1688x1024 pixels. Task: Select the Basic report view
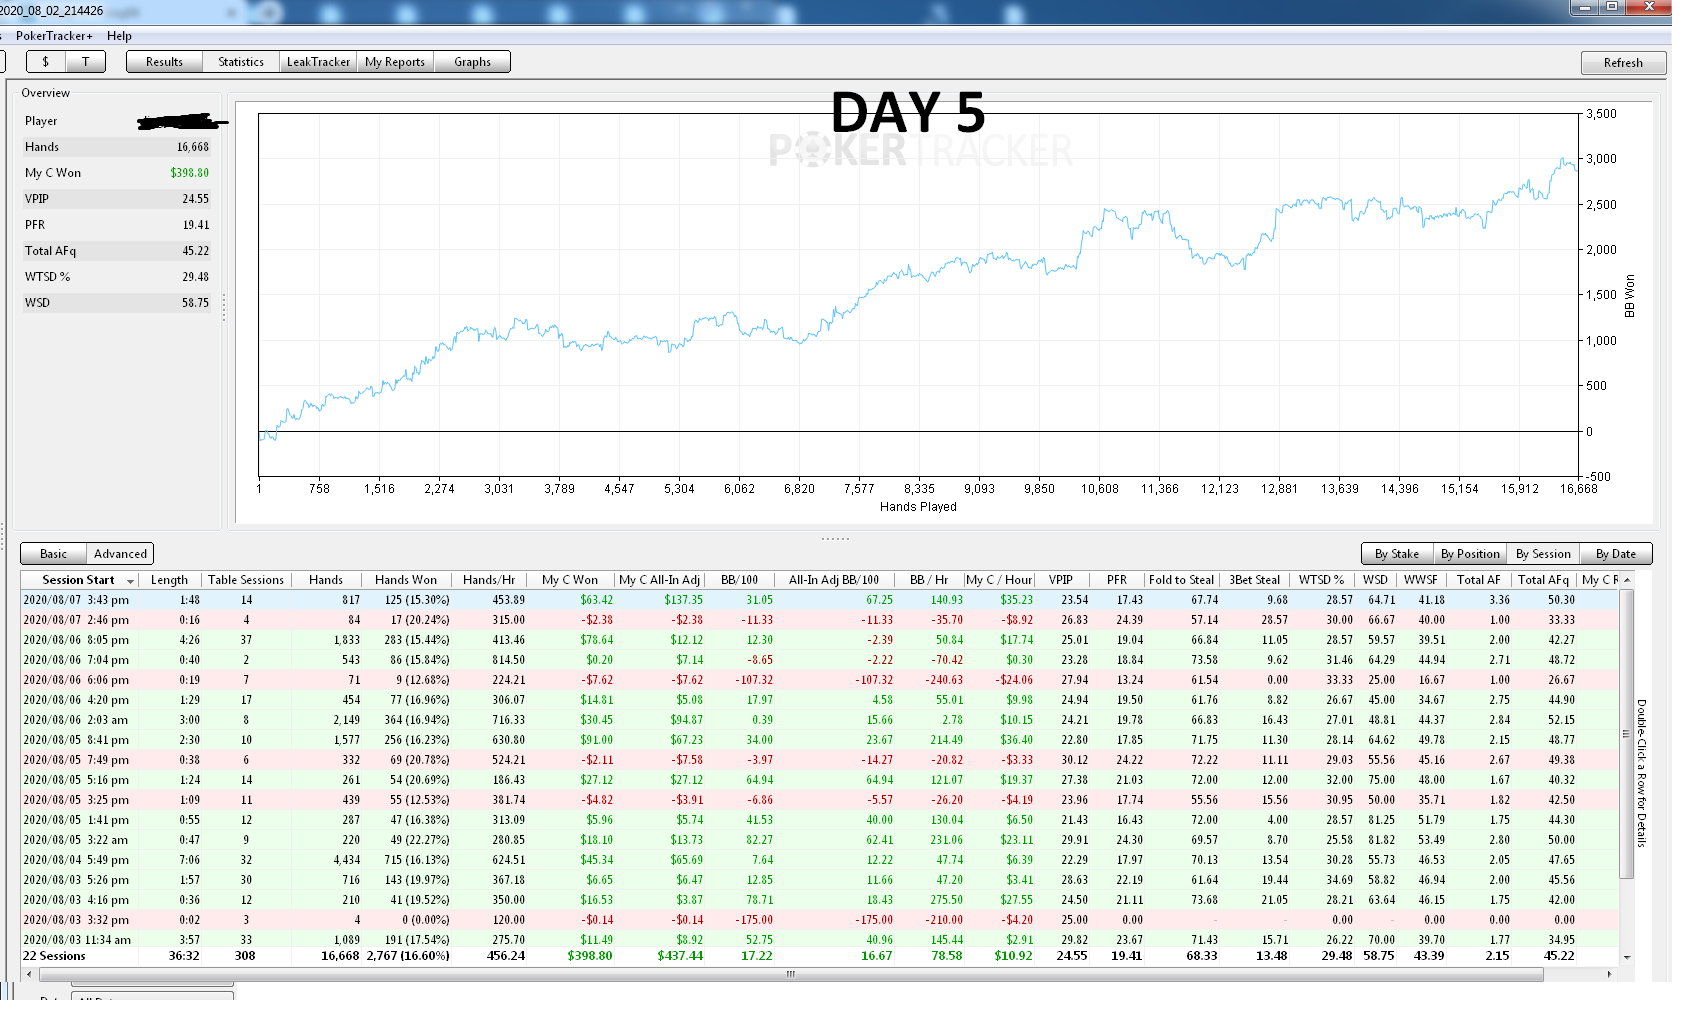coord(54,554)
